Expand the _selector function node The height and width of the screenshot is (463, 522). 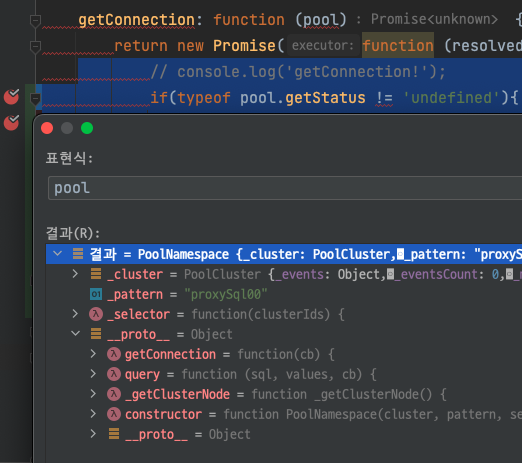75,314
